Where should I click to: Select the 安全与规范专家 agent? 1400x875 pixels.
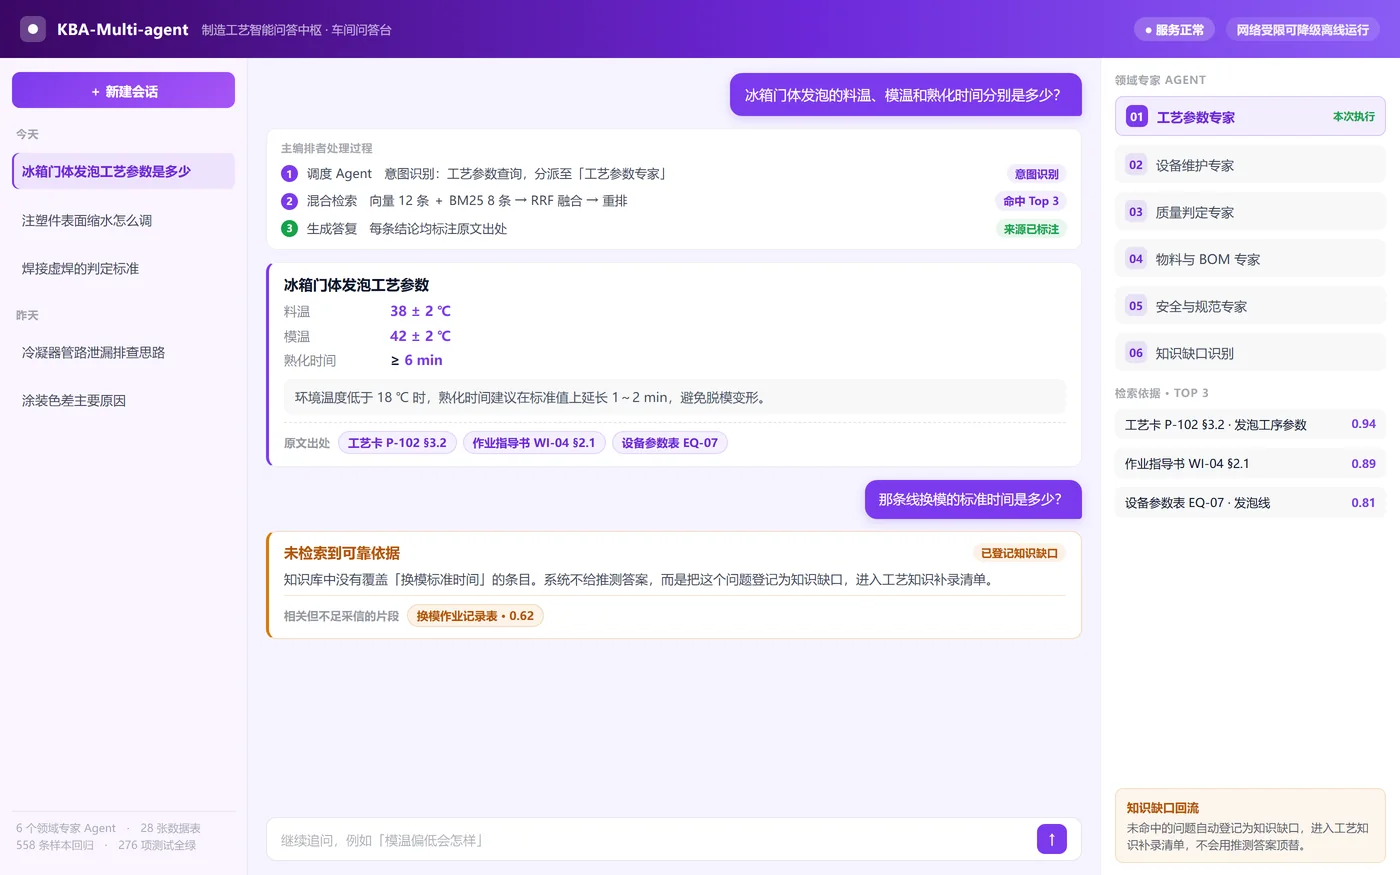(1250, 306)
